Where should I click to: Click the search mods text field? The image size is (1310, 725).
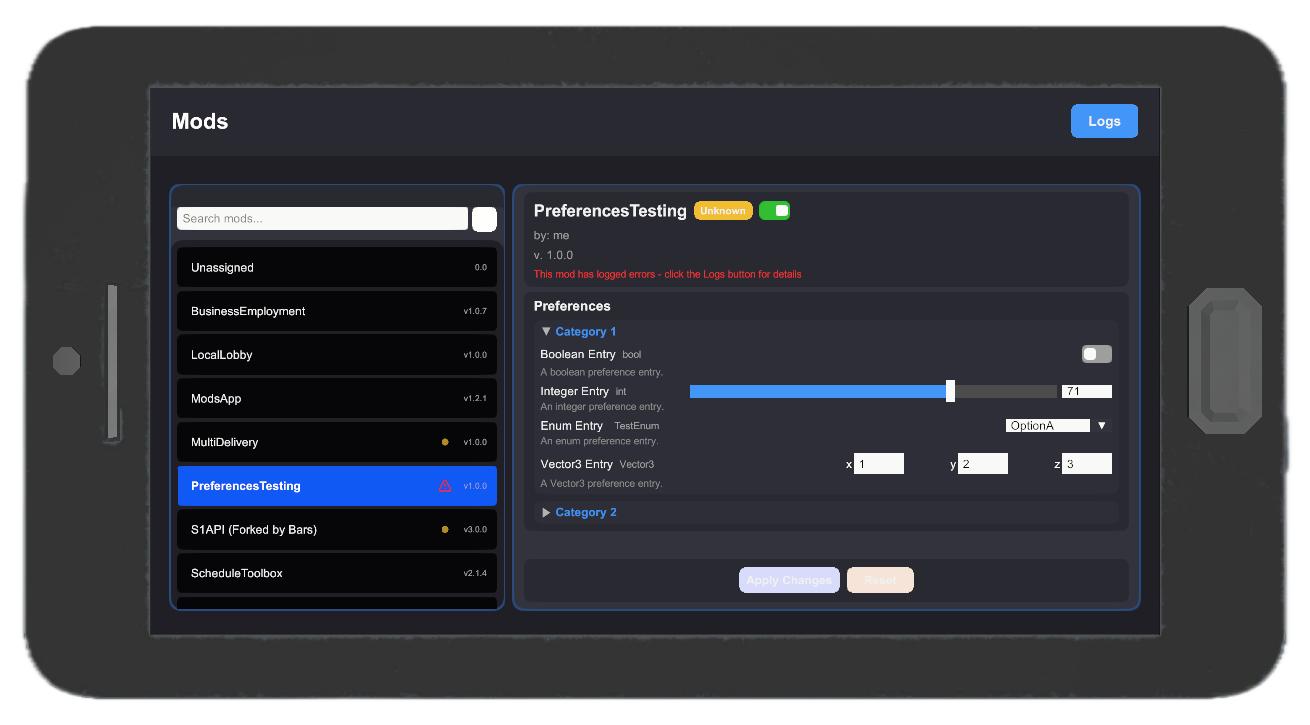[322, 218]
